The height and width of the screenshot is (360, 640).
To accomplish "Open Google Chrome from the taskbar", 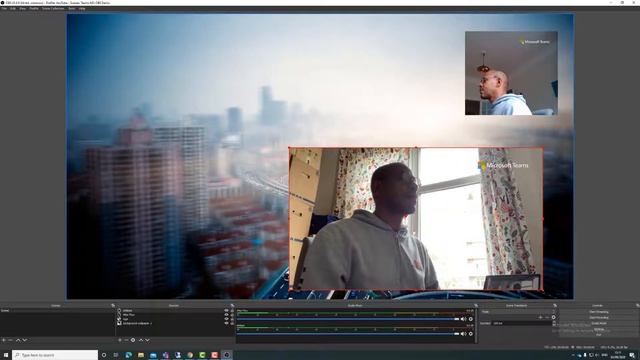I will 190,355.
